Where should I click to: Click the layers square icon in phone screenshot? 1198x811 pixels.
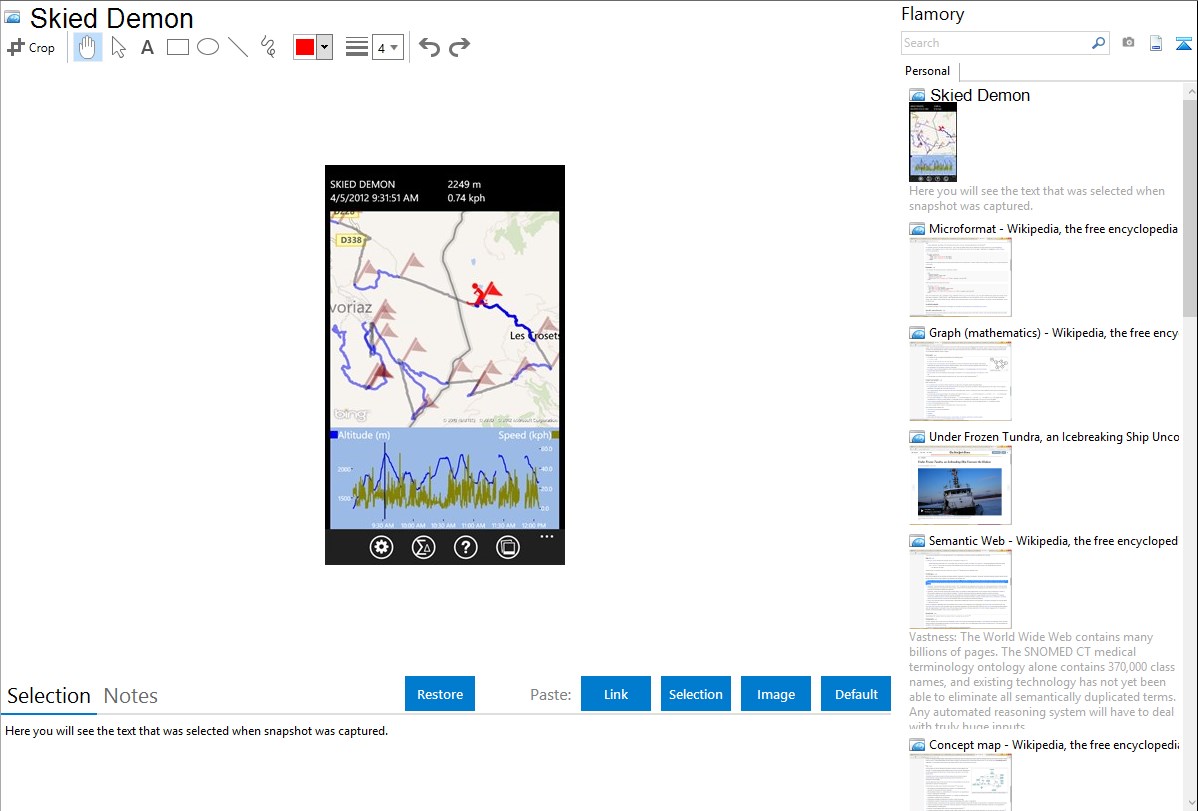click(x=507, y=547)
